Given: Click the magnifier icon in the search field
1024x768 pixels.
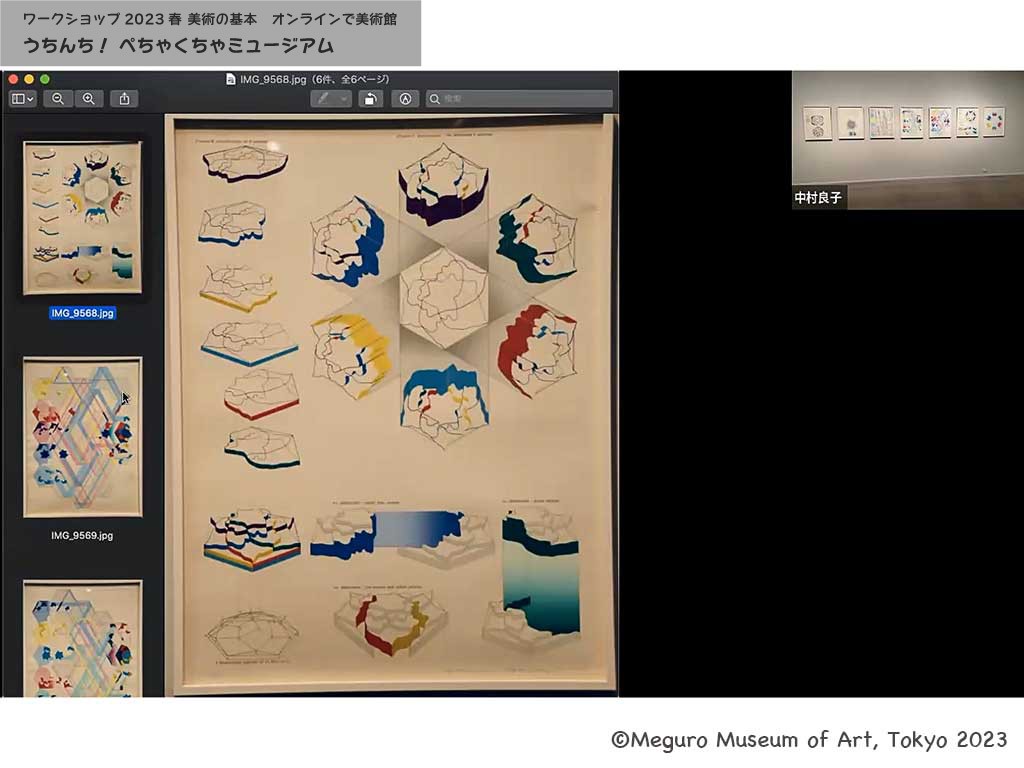Looking at the screenshot, I should pyautogui.click(x=435, y=99).
